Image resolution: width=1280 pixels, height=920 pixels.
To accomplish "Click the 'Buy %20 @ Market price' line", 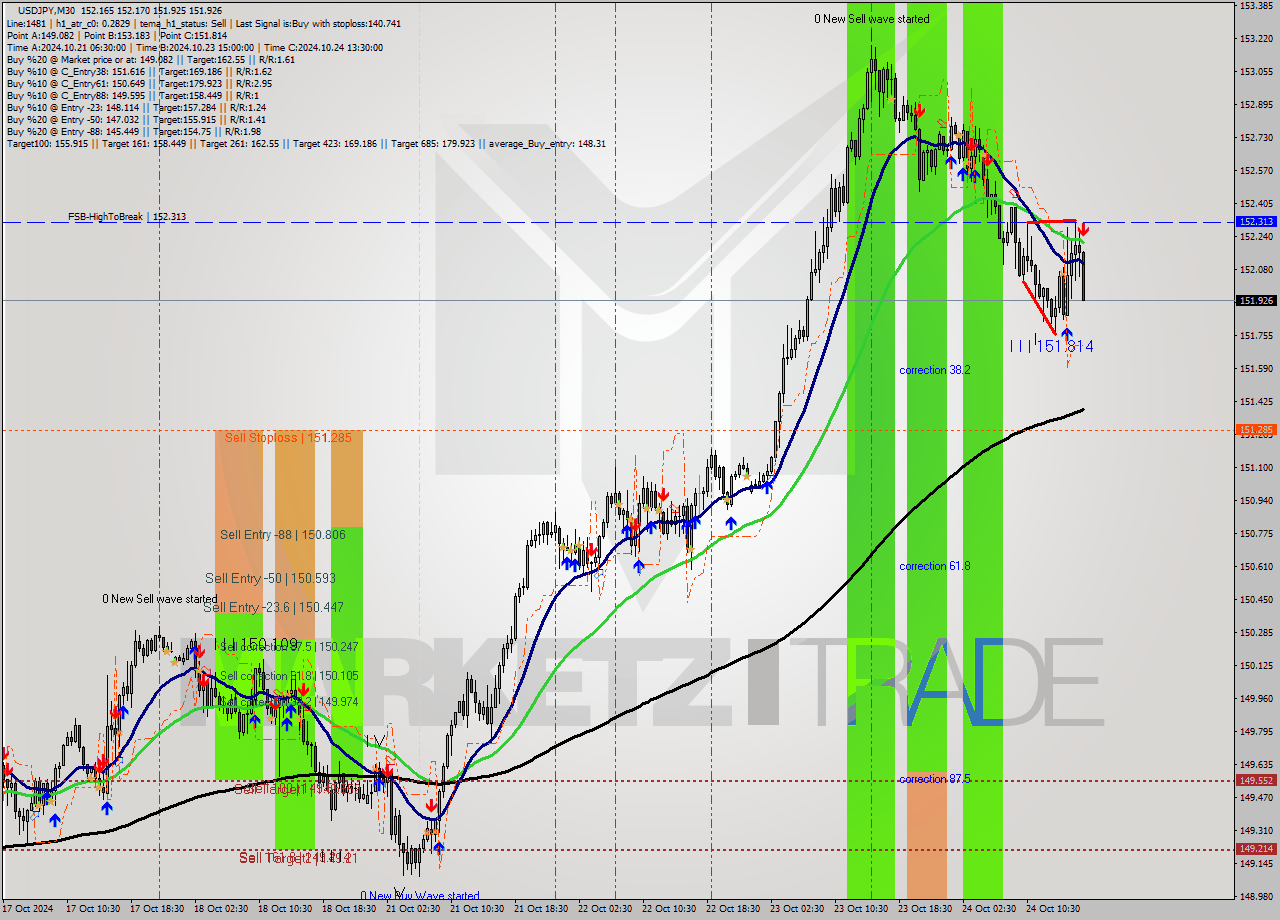I will (x=151, y=59).
